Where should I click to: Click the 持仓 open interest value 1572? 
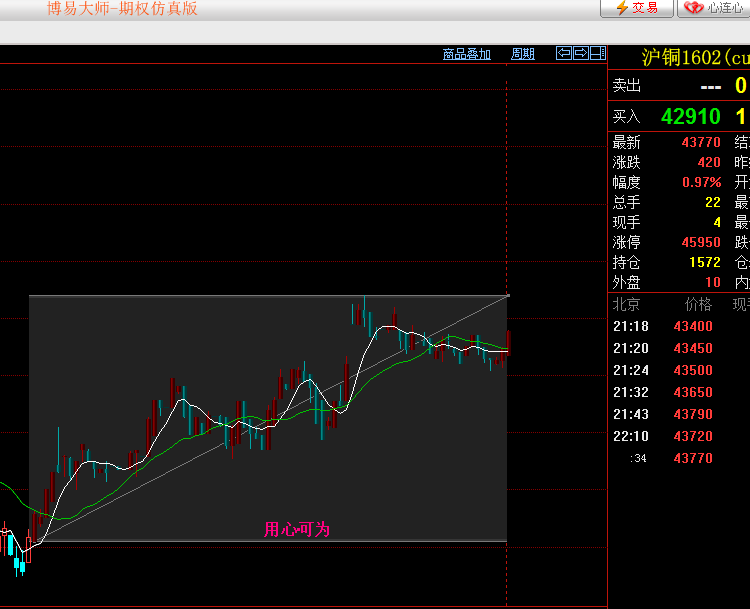pos(704,263)
